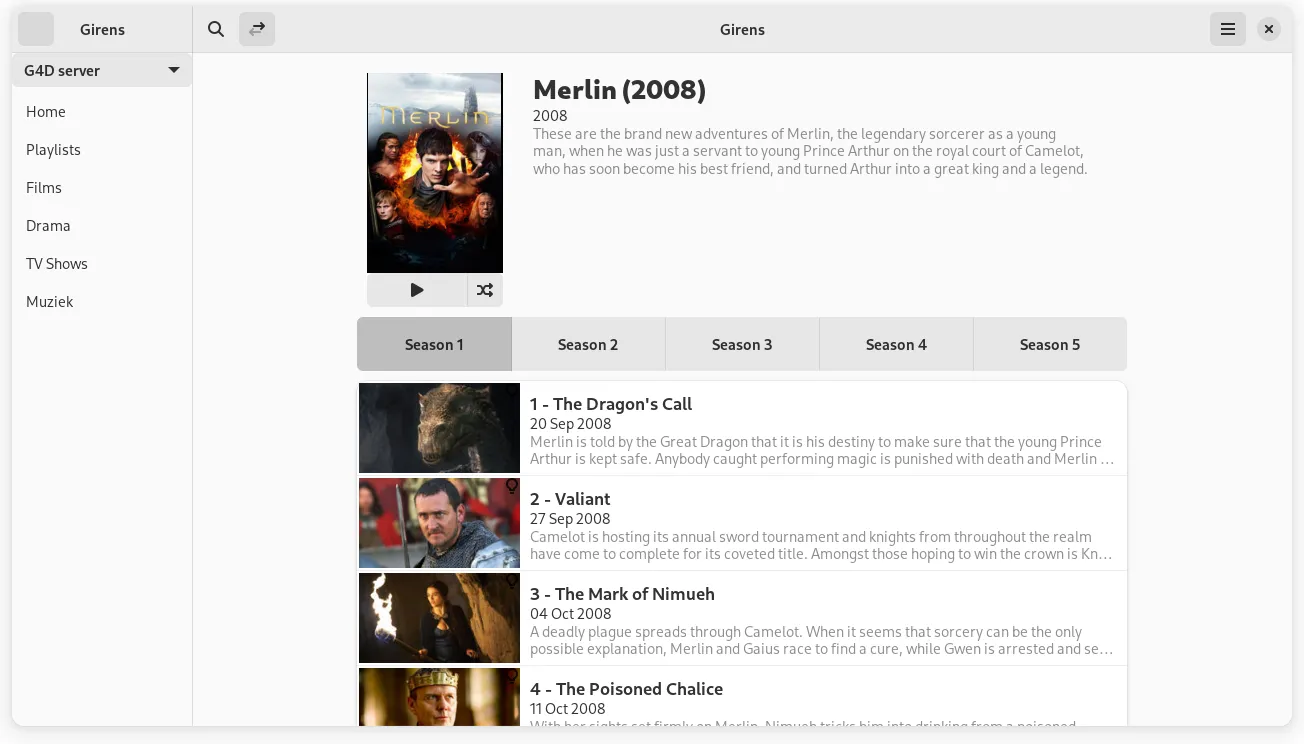This screenshot has height=744, width=1304.
Task: Close the Girens window
Action: click(x=1268, y=29)
